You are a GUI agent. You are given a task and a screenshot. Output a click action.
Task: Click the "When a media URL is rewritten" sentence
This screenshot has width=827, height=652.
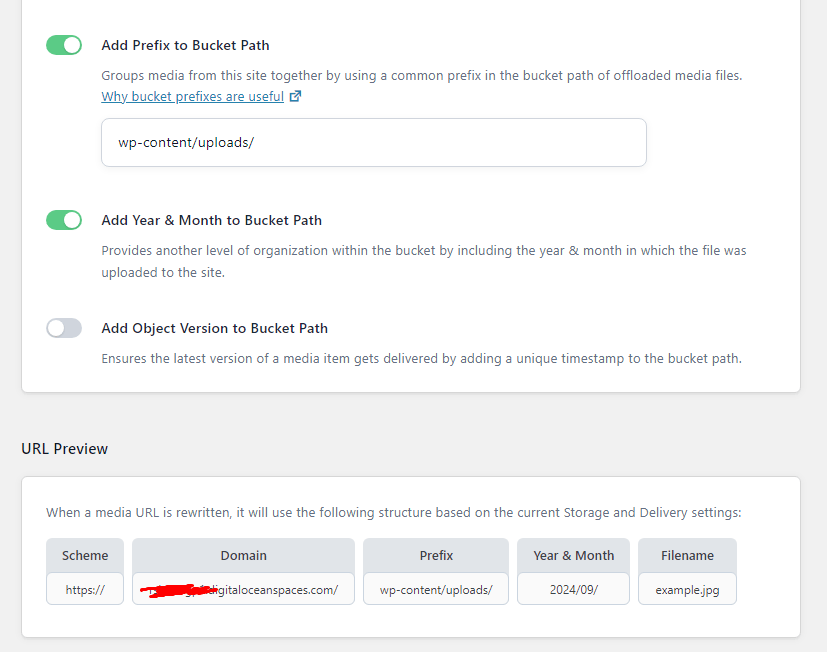click(x=393, y=513)
